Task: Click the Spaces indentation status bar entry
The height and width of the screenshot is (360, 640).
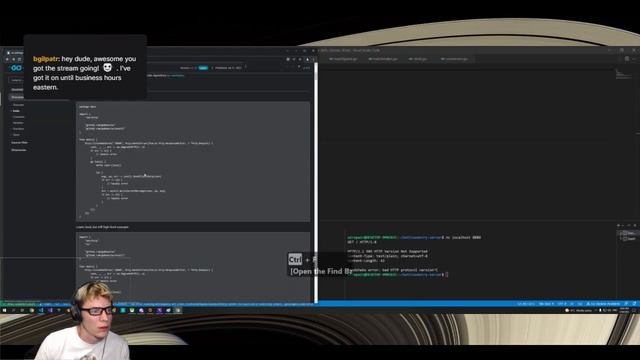Action: [x=546, y=304]
